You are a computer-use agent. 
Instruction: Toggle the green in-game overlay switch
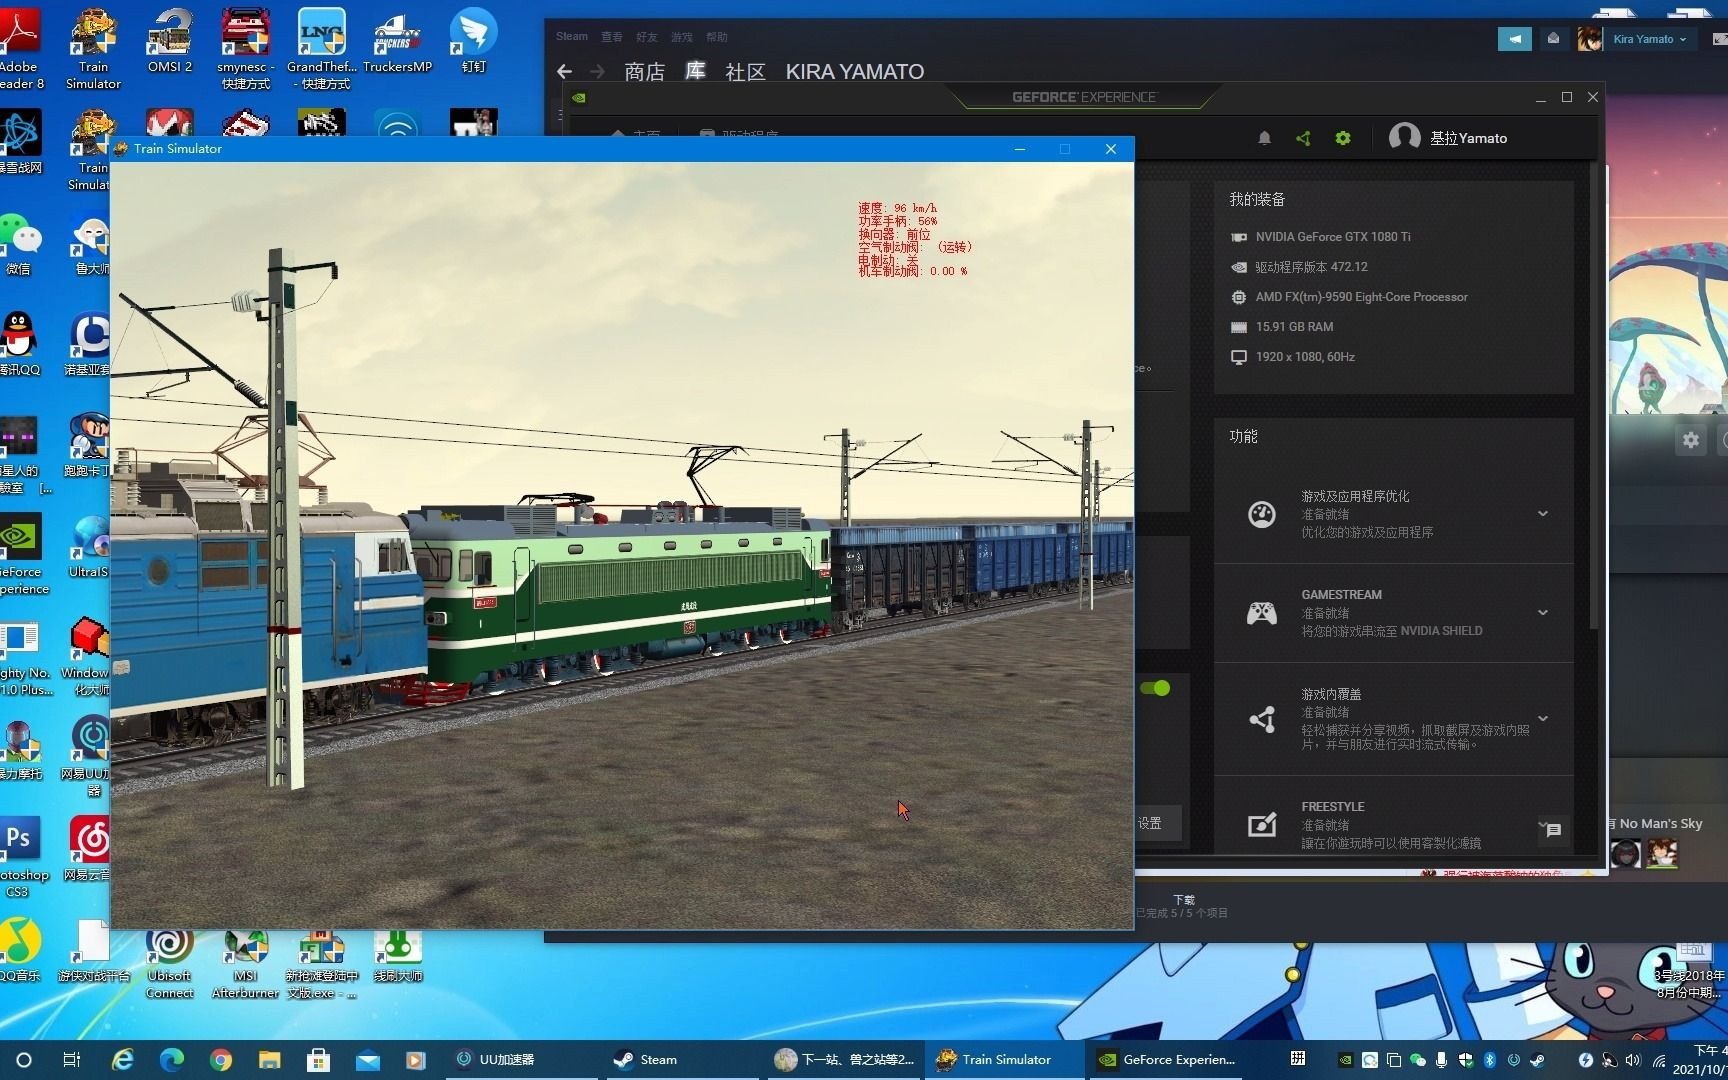[1155, 688]
